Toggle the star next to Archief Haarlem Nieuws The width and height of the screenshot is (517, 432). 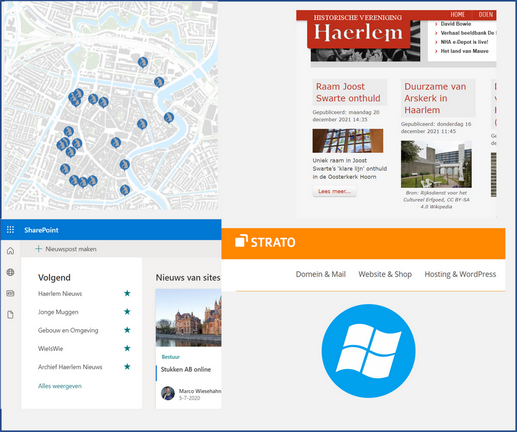[x=127, y=367]
